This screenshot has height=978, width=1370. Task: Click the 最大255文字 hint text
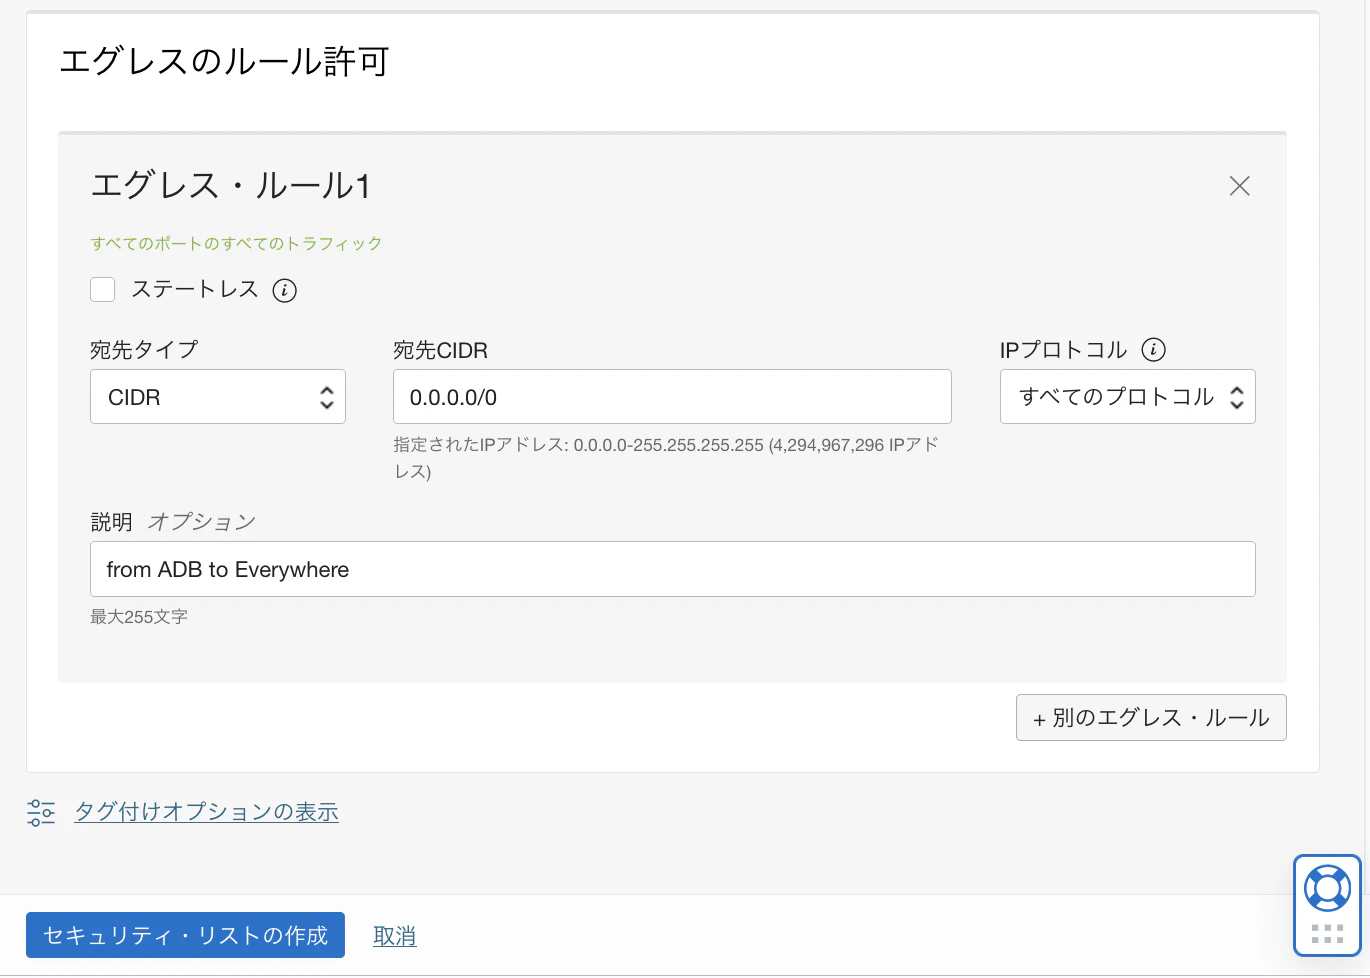pyautogui.click(x=139, y=617)
